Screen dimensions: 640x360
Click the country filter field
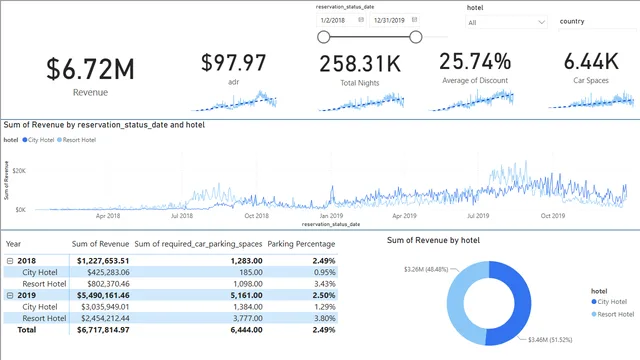coord(597,29)
